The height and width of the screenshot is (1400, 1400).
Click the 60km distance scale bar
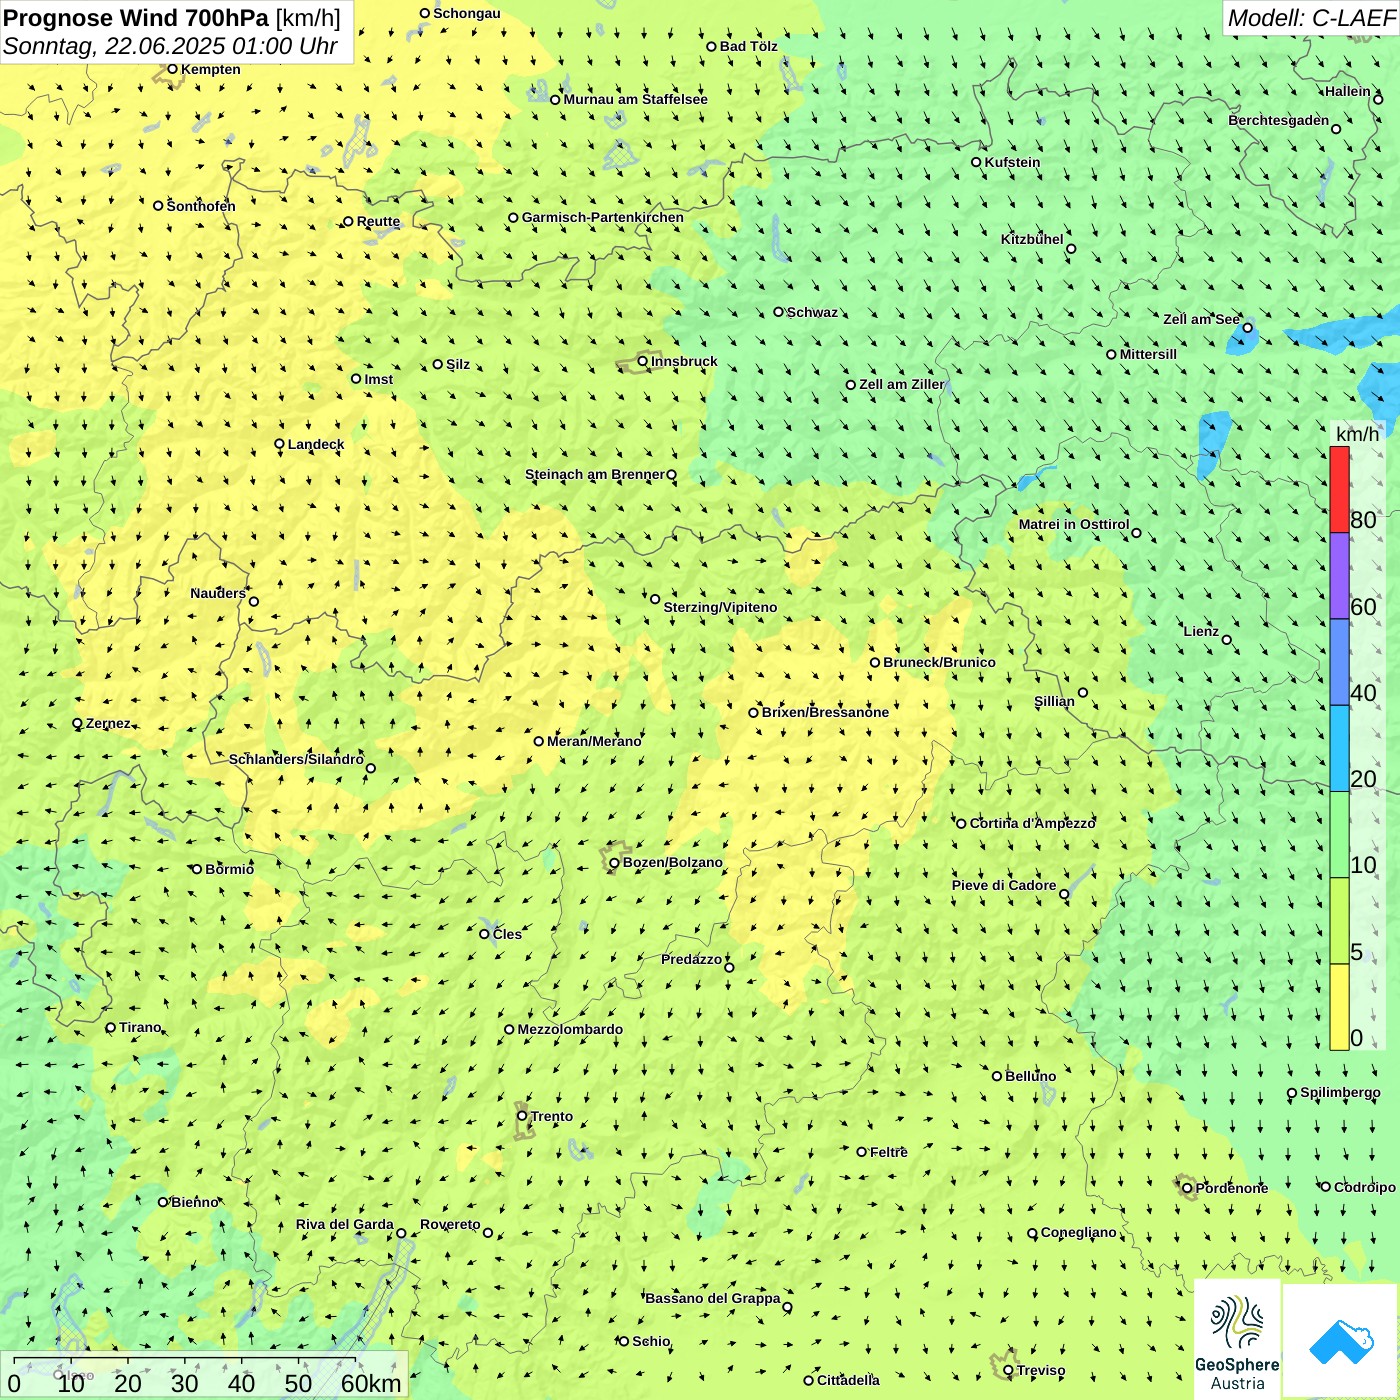[185, 1358]
